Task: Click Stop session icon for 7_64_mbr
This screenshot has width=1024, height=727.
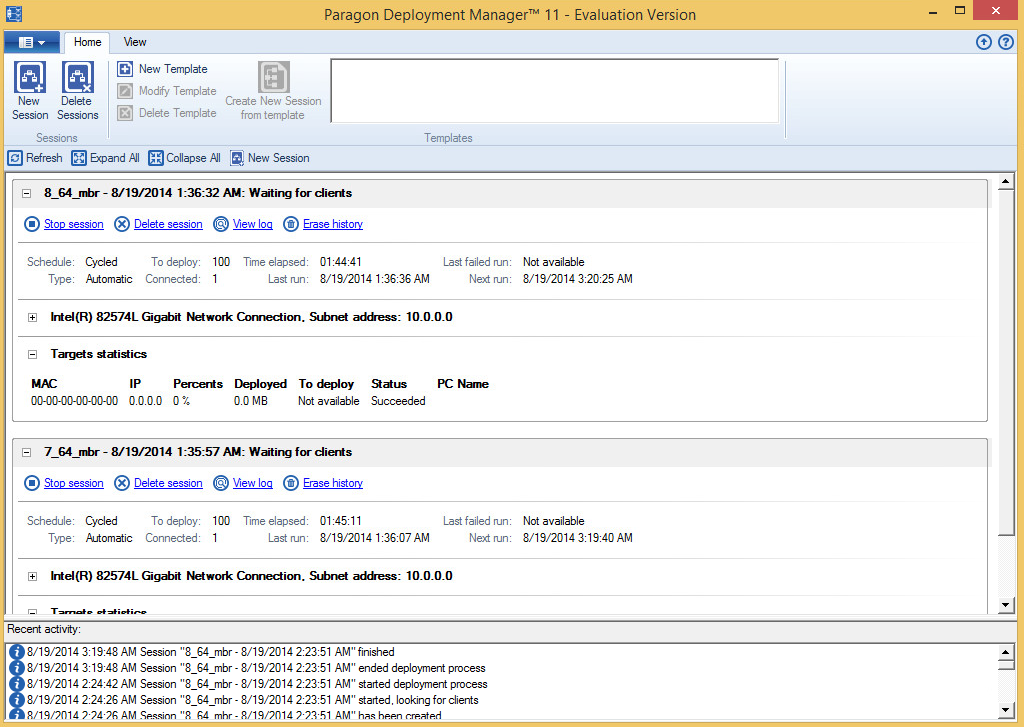Action: coord(32,483)
